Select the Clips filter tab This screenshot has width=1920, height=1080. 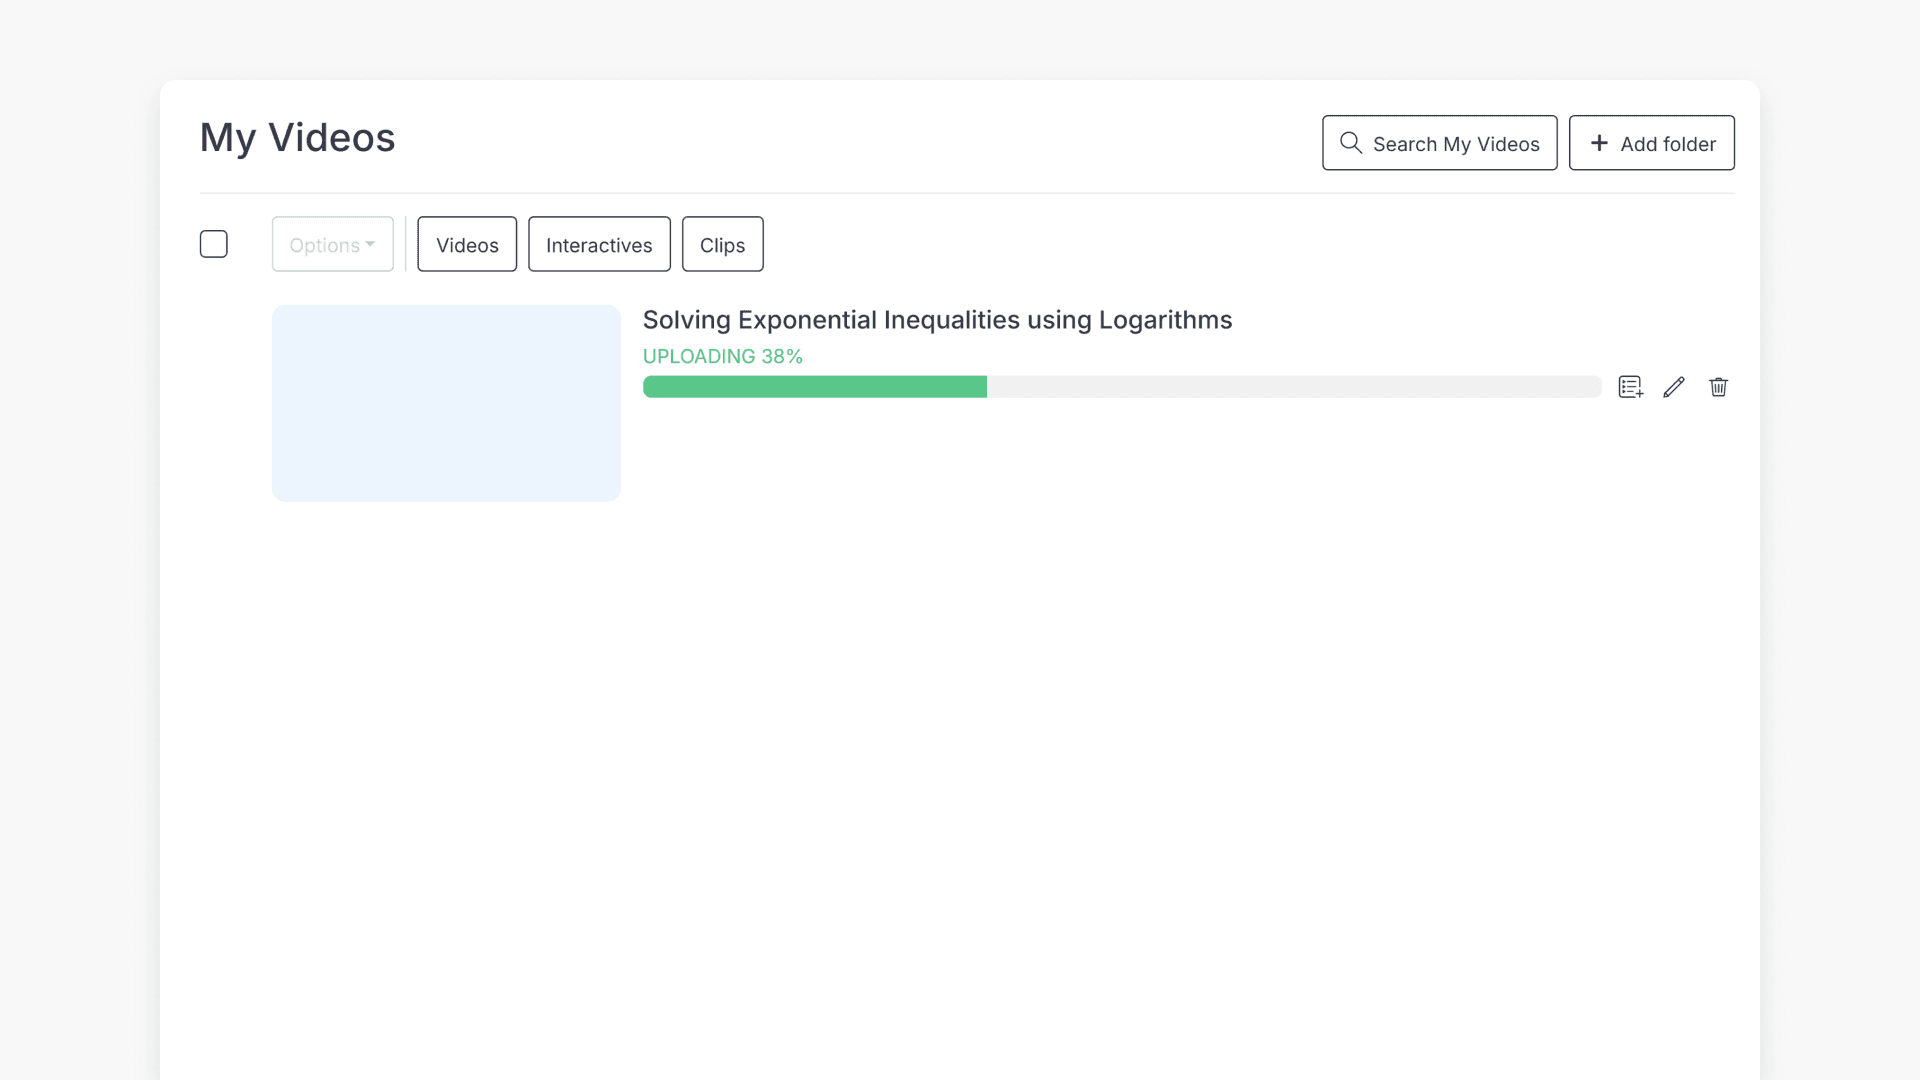[722, 243]
